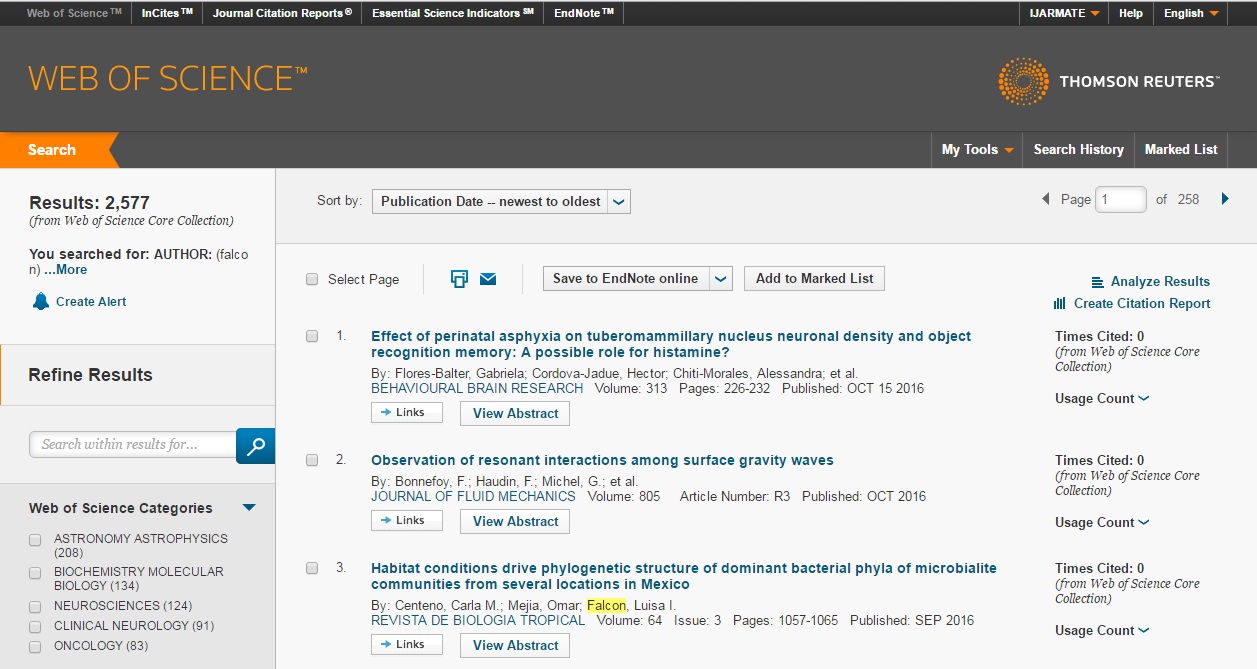Screen dimensions: 1257x669
Task: View Abstract for the surface gravity waves article
Action: point(515,521)
